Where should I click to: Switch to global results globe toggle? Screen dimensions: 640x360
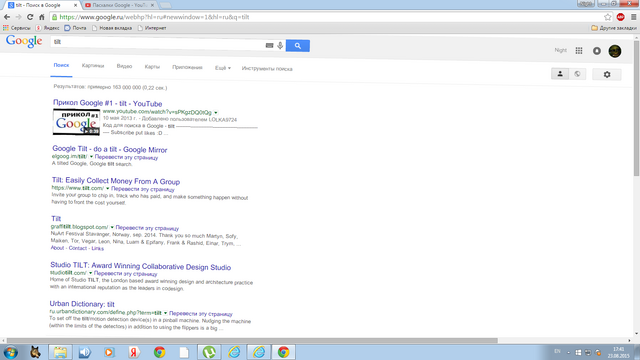[x=577, y=74]
